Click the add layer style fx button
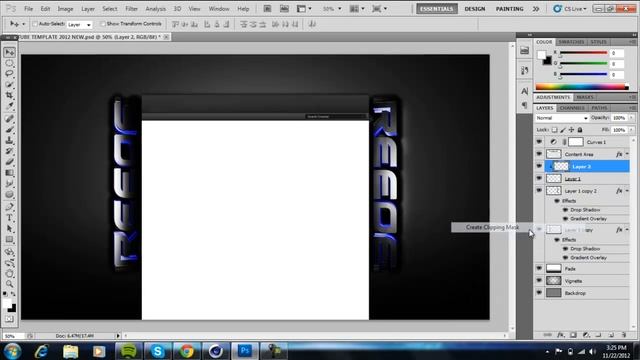 coord(561,335)
